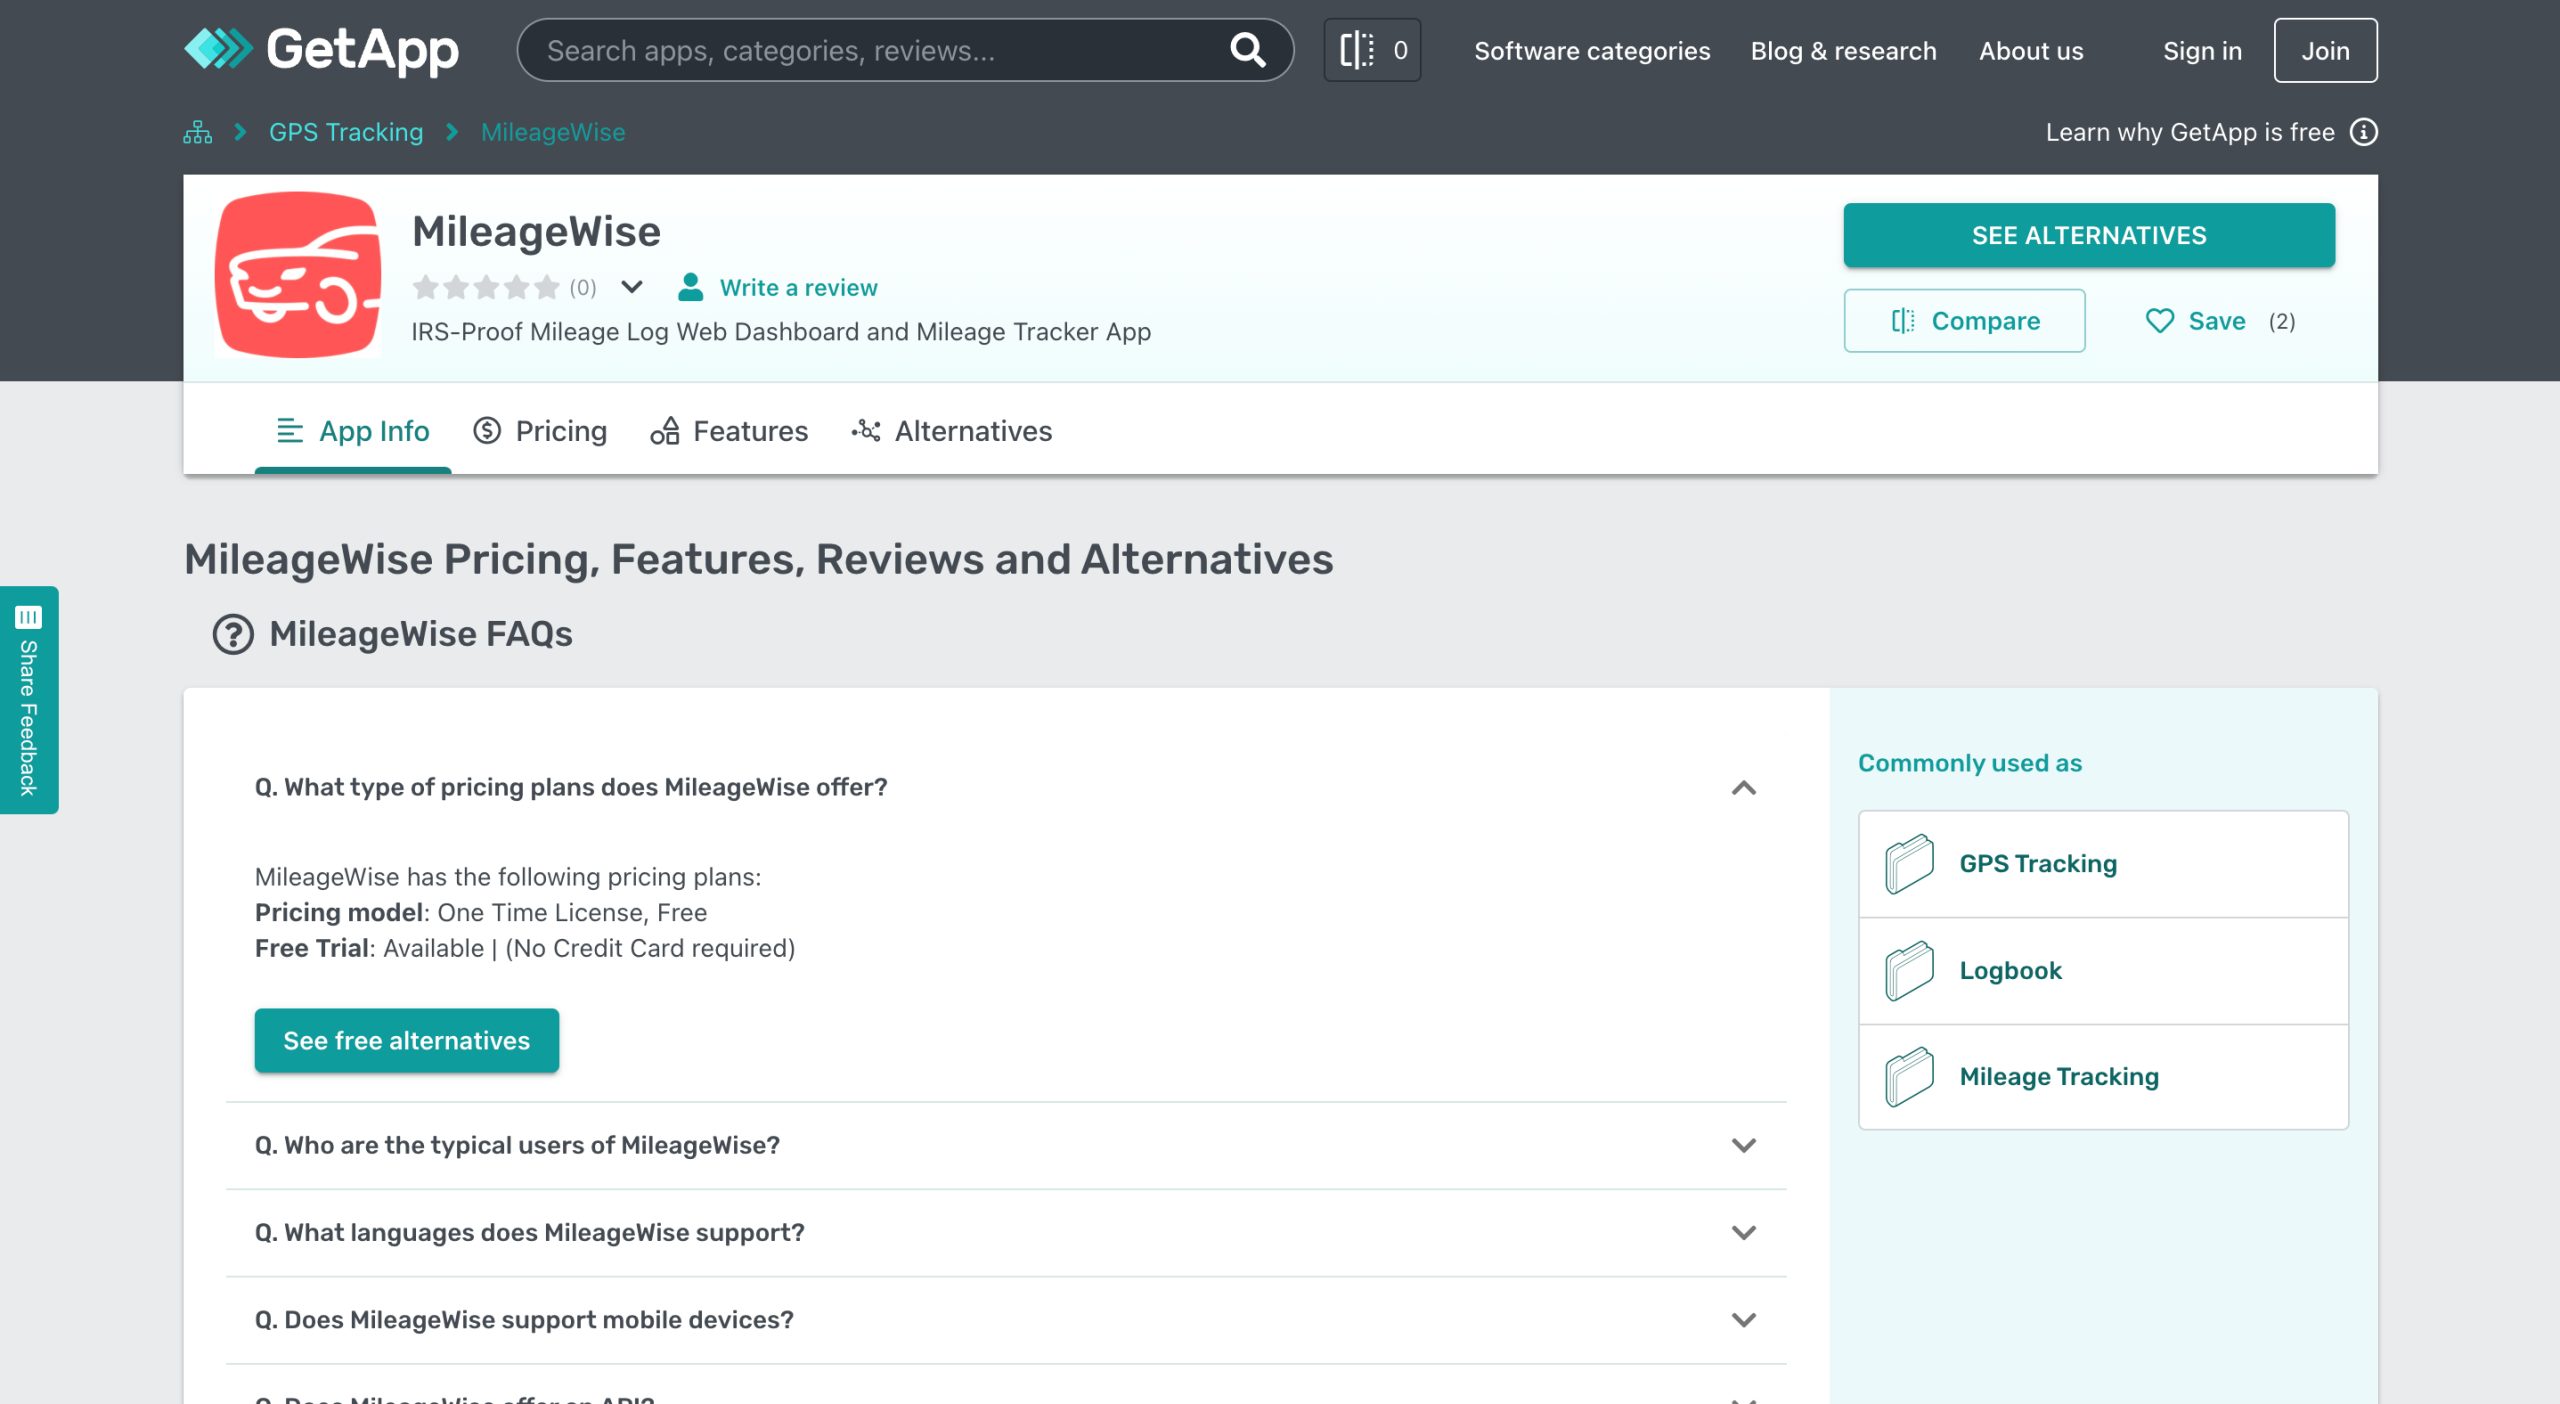Switch to the App Info tab
The height and width of the screenshot is (1404, 2560).
pyautogui.click(x=353, y=431)
